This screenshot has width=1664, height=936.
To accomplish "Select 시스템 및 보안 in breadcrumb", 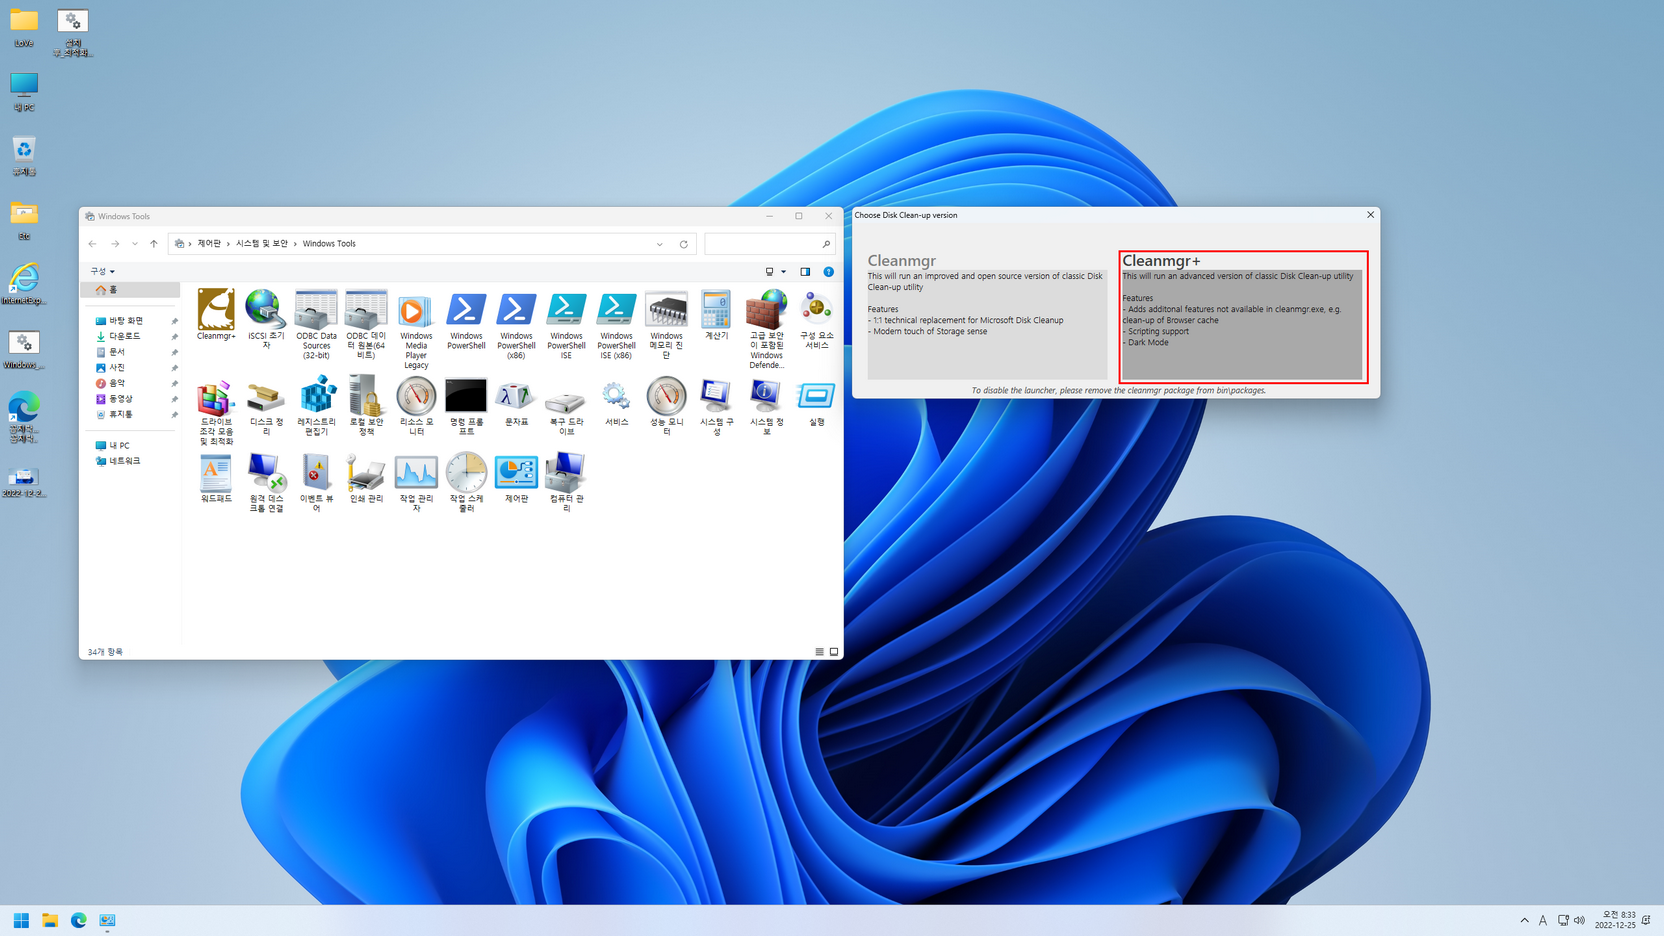I will pos(262,244).
